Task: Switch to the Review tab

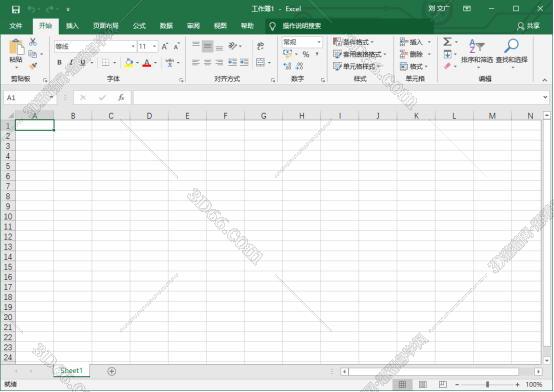Action: coord(193,26)
